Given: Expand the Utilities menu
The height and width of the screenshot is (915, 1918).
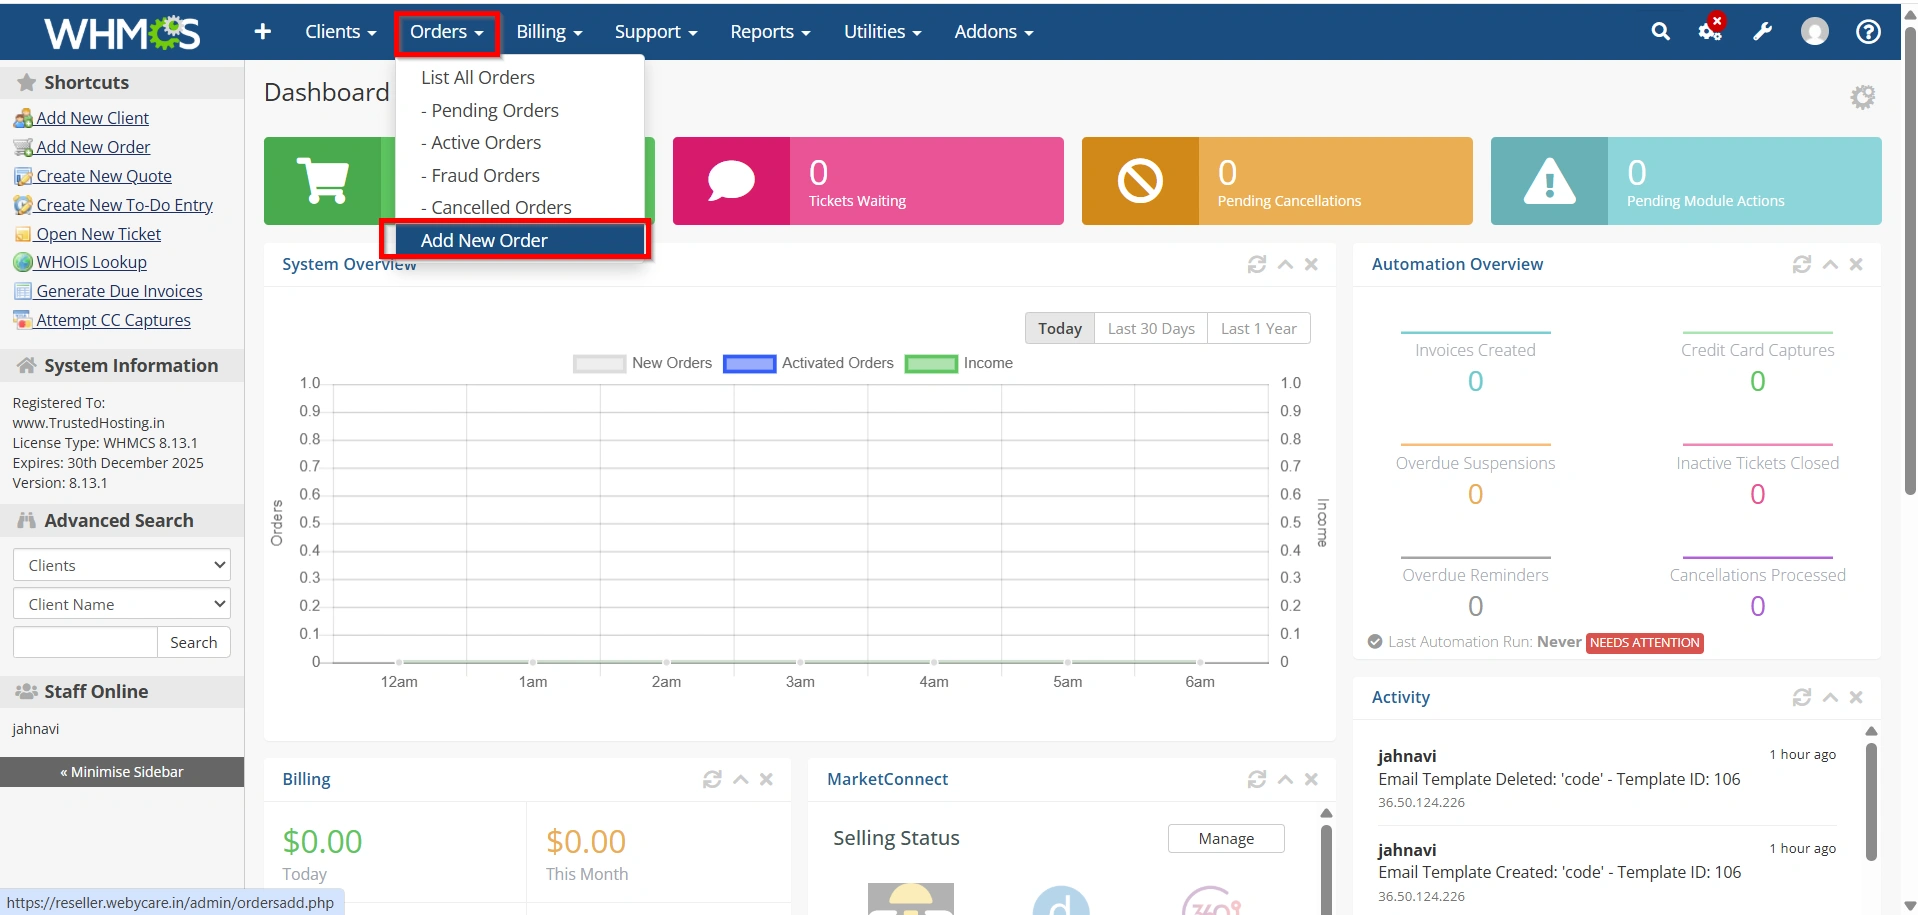Looking at the screenshot, I should [x=882, y=32].
